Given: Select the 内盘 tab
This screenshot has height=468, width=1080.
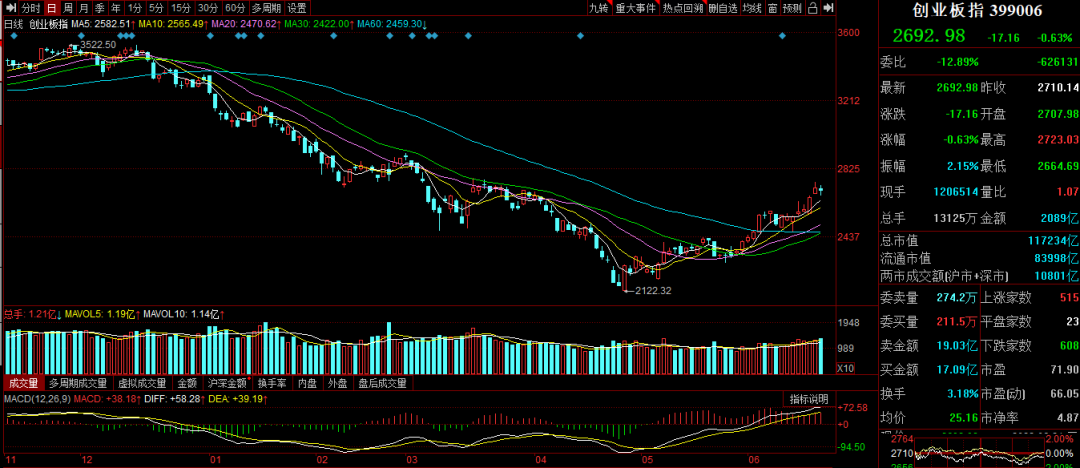Looking at the screenshot, I should click(308, 383).
